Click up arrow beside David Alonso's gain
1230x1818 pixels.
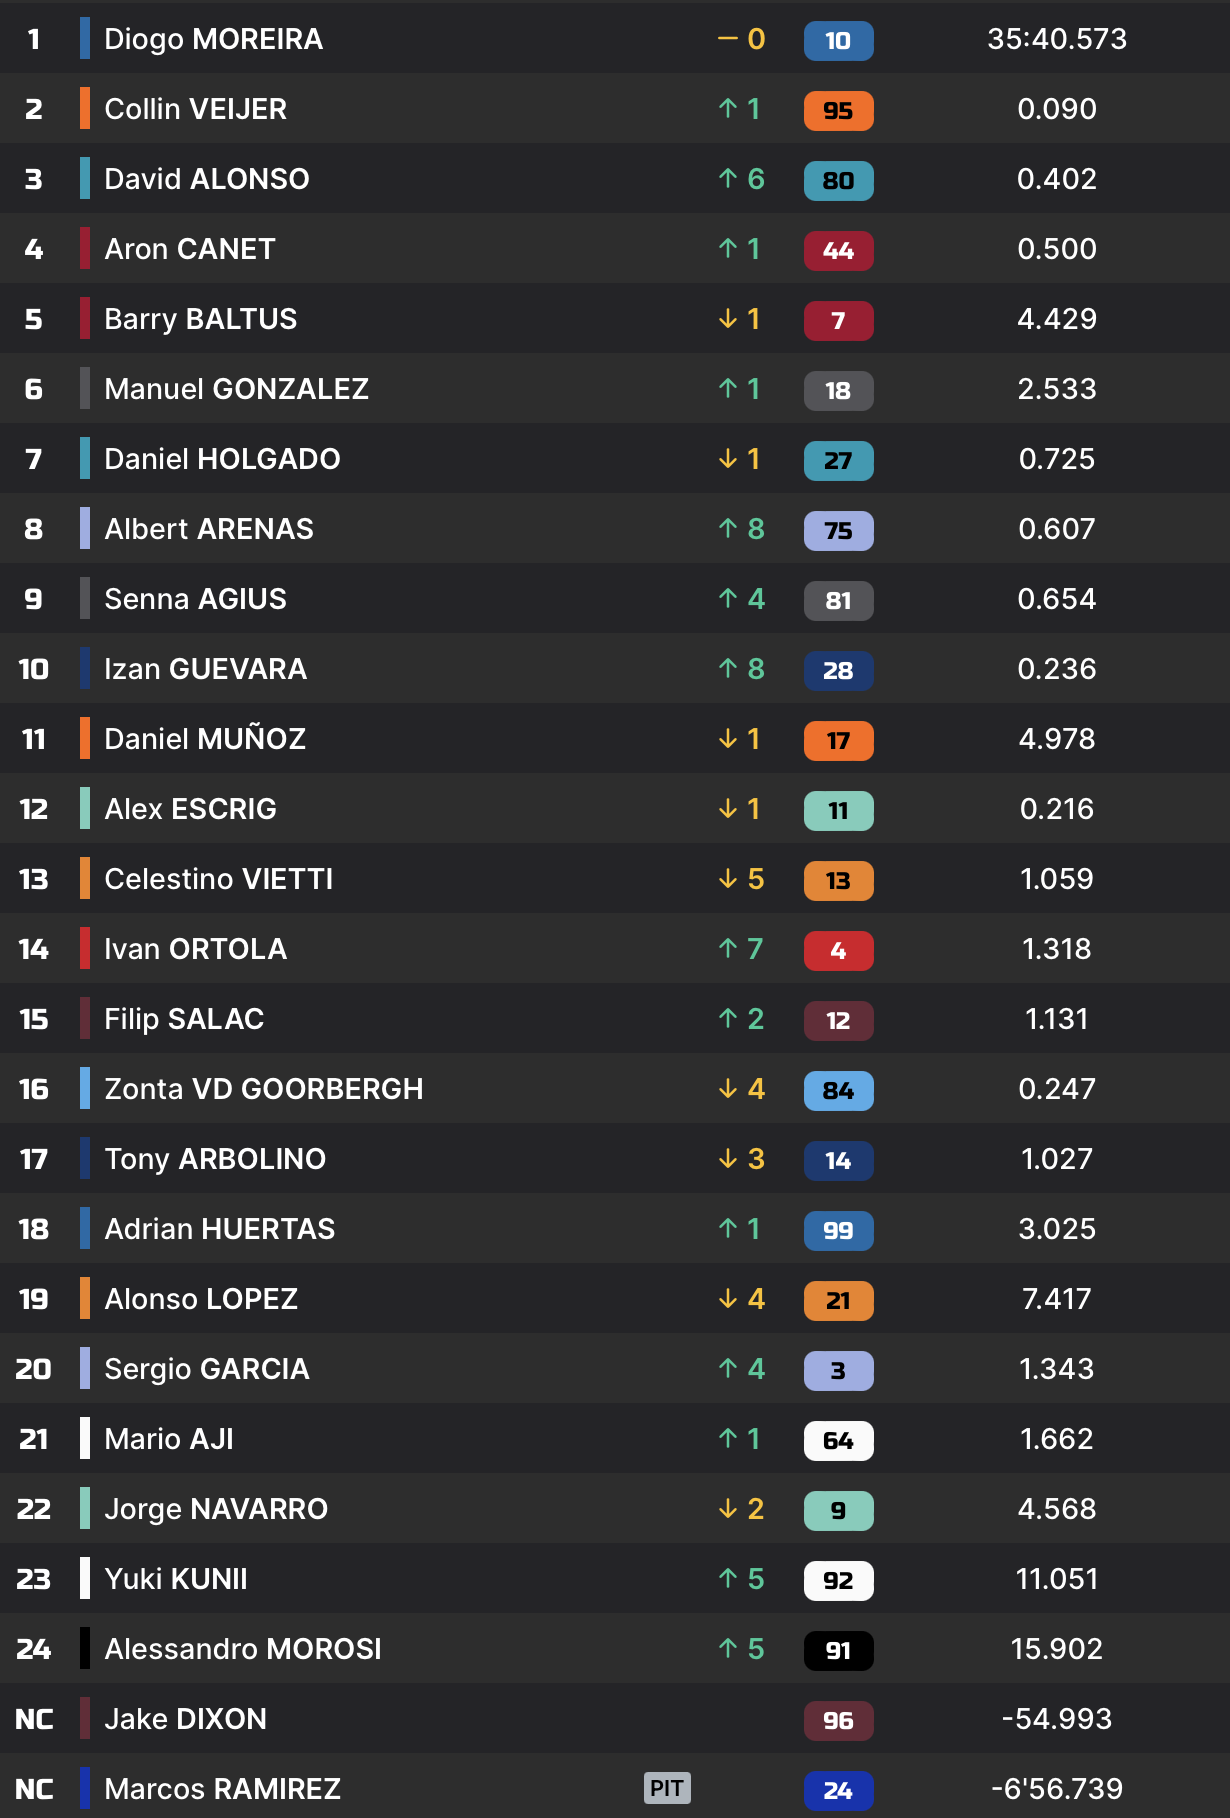tap(728, 179)
